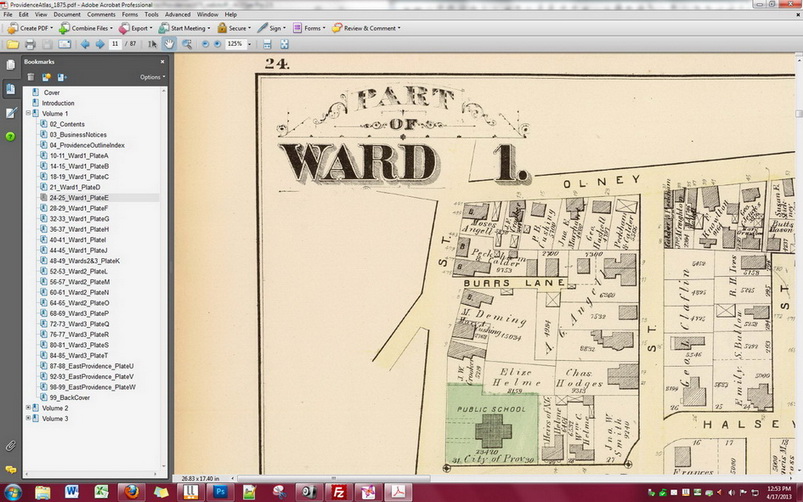Open the Pages navigation panel icon
Screen dimensions: 803x502
click(10, 65)
